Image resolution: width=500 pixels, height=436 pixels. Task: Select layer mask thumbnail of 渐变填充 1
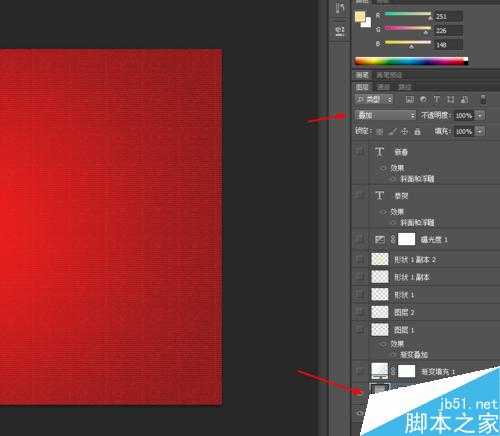pos(406,371)
